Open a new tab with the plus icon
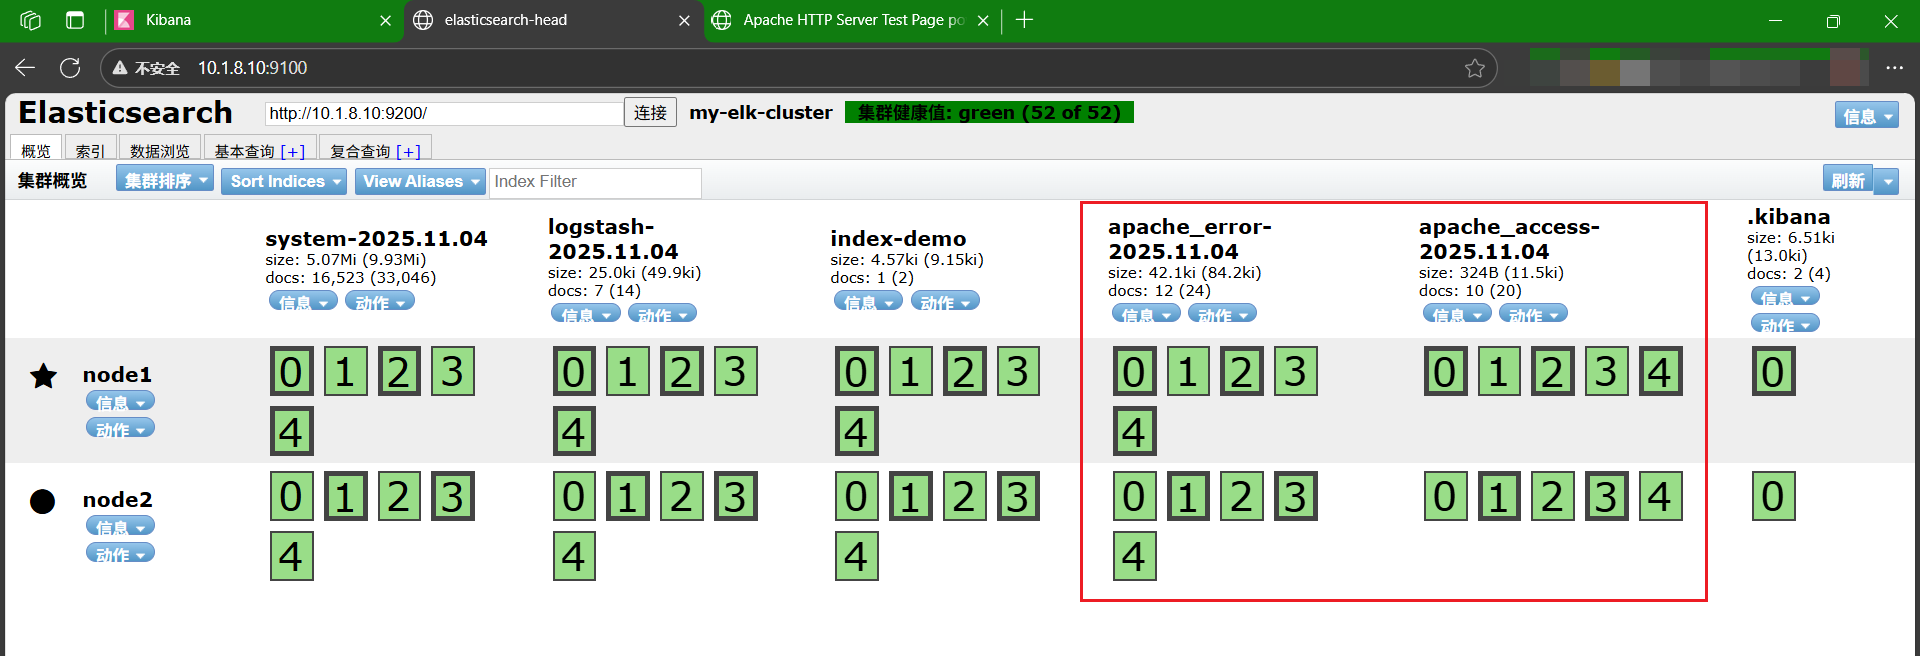 tap(1024, 20)
